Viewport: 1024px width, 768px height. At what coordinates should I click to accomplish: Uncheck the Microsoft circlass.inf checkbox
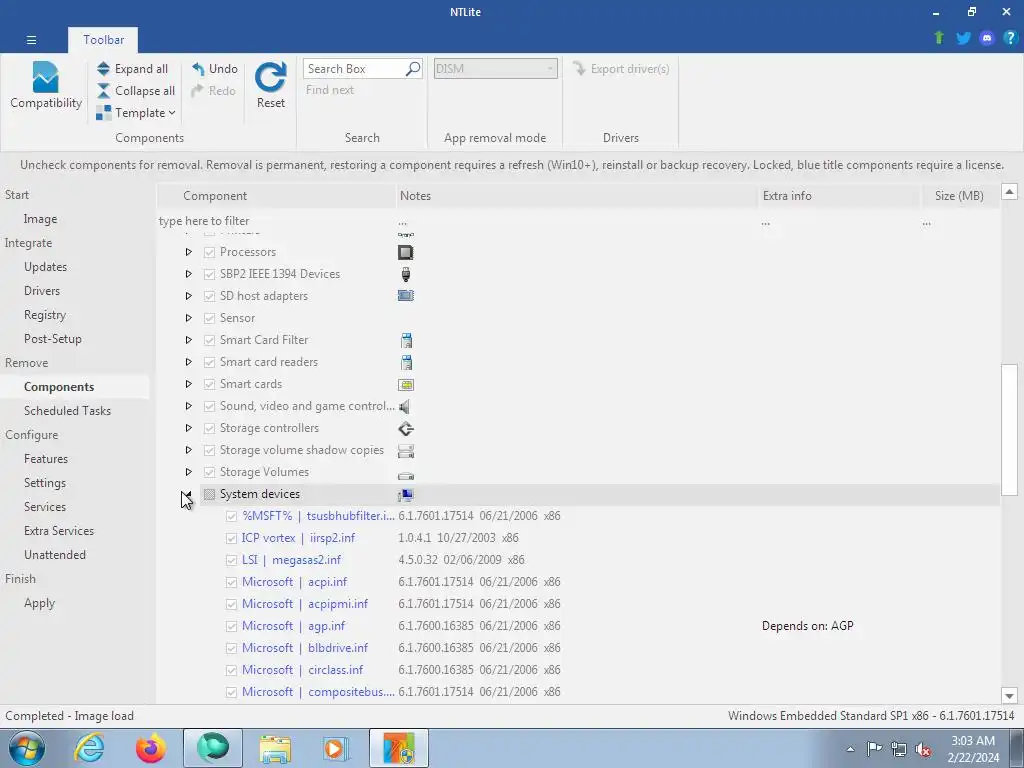pos(231,670)
